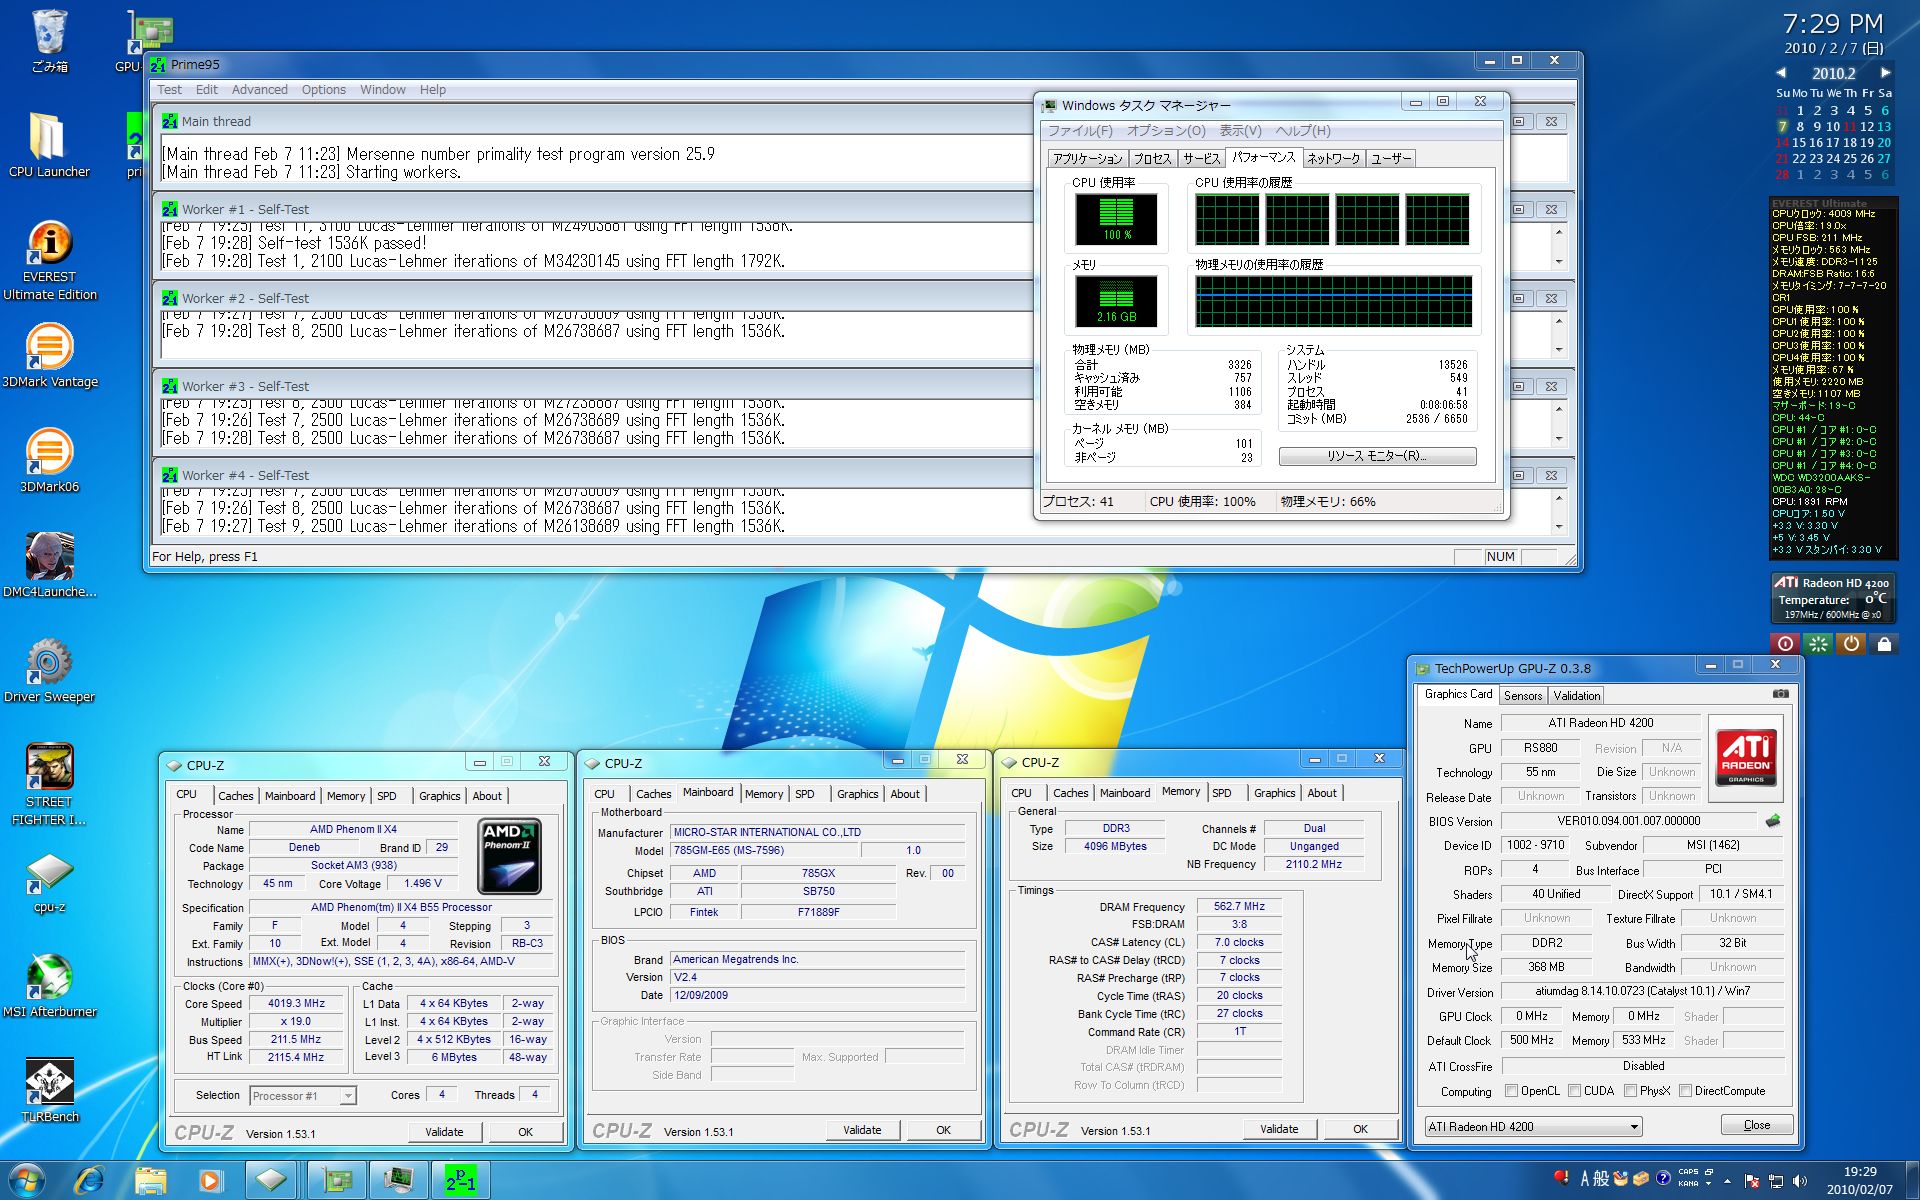Screen dimensions: 1920x1200
Task: Click the GPU-Z BIOS save chip icon
Action: [x=1773, y=821]
